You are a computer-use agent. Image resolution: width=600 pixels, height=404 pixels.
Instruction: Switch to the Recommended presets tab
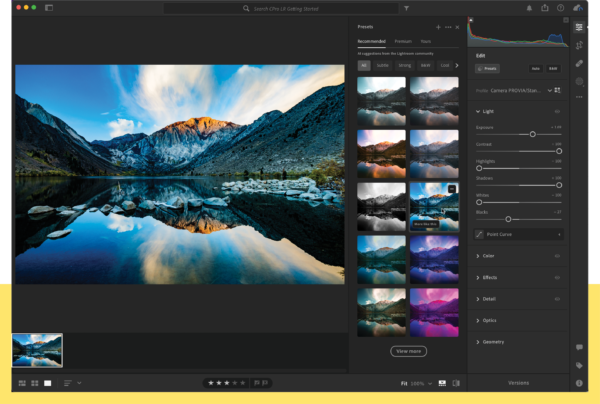point(372,41)
